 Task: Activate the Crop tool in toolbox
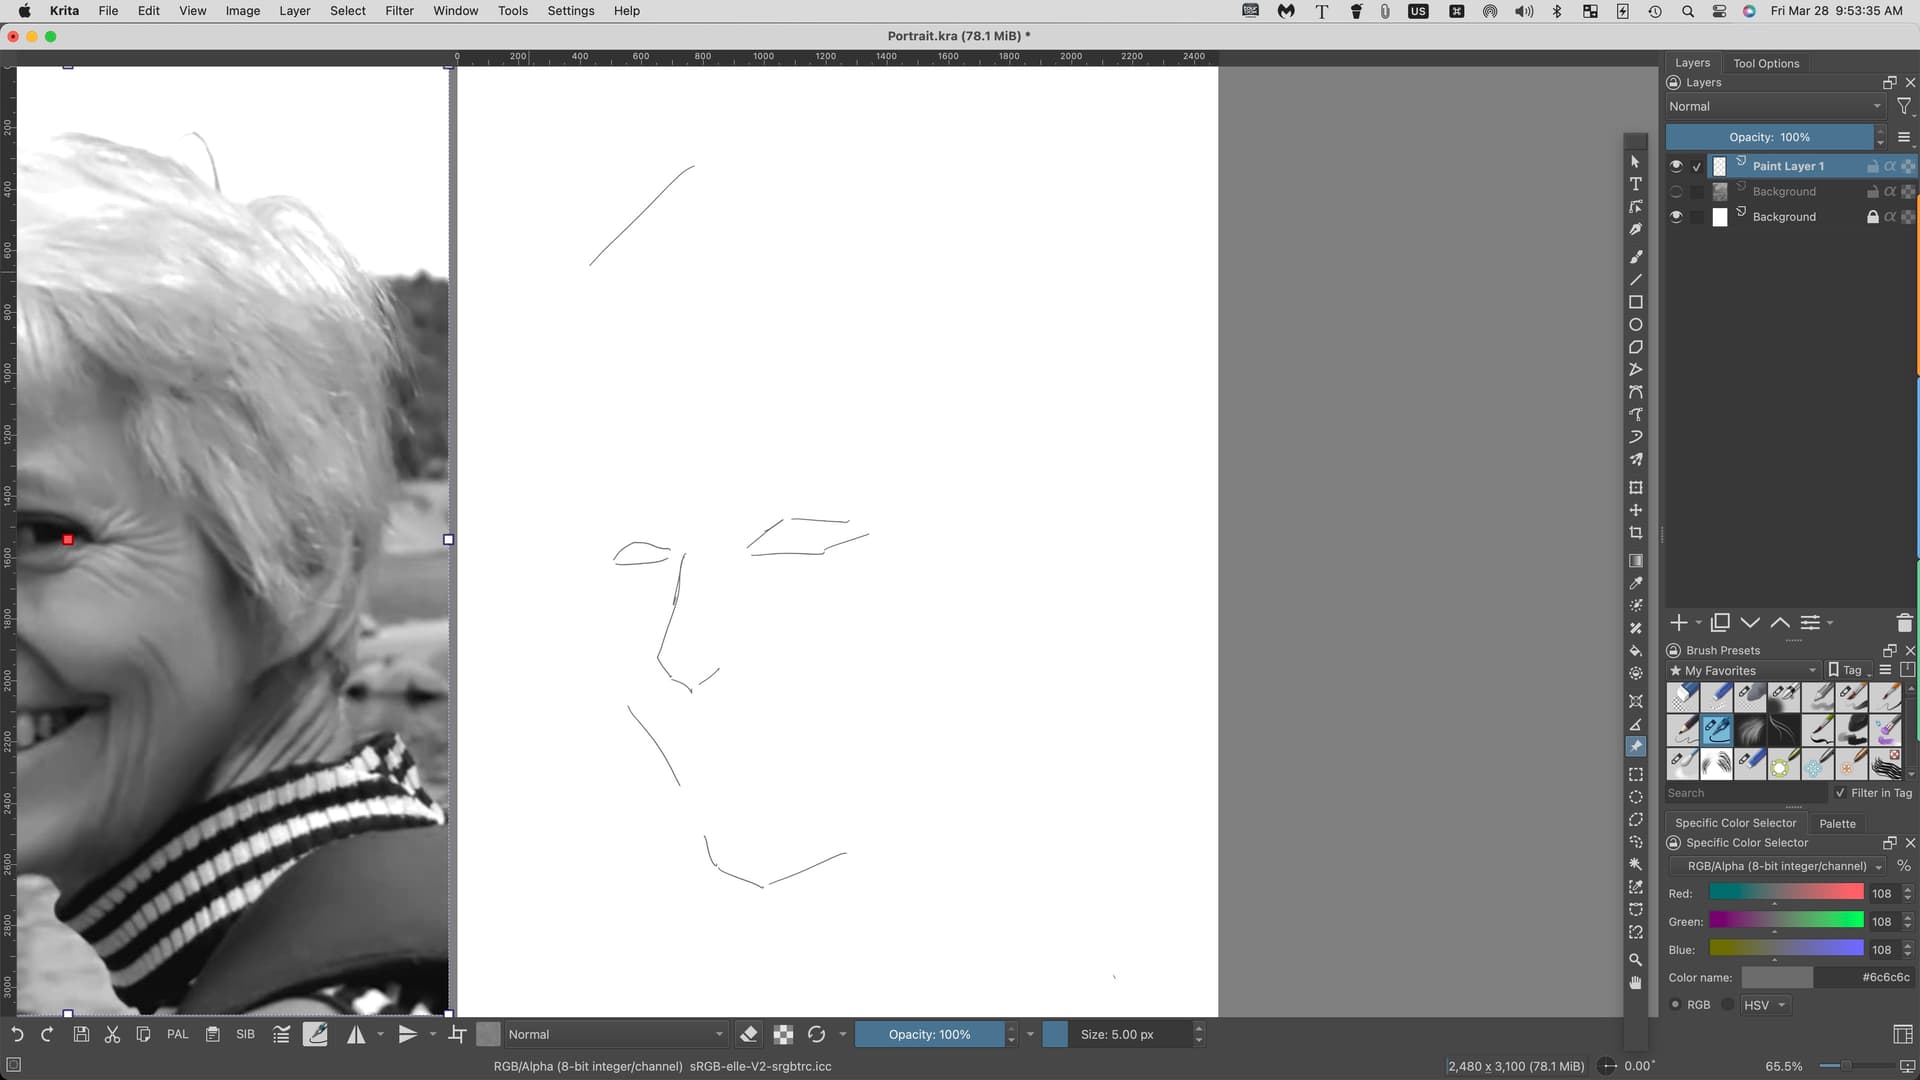tap(1636, 533)
